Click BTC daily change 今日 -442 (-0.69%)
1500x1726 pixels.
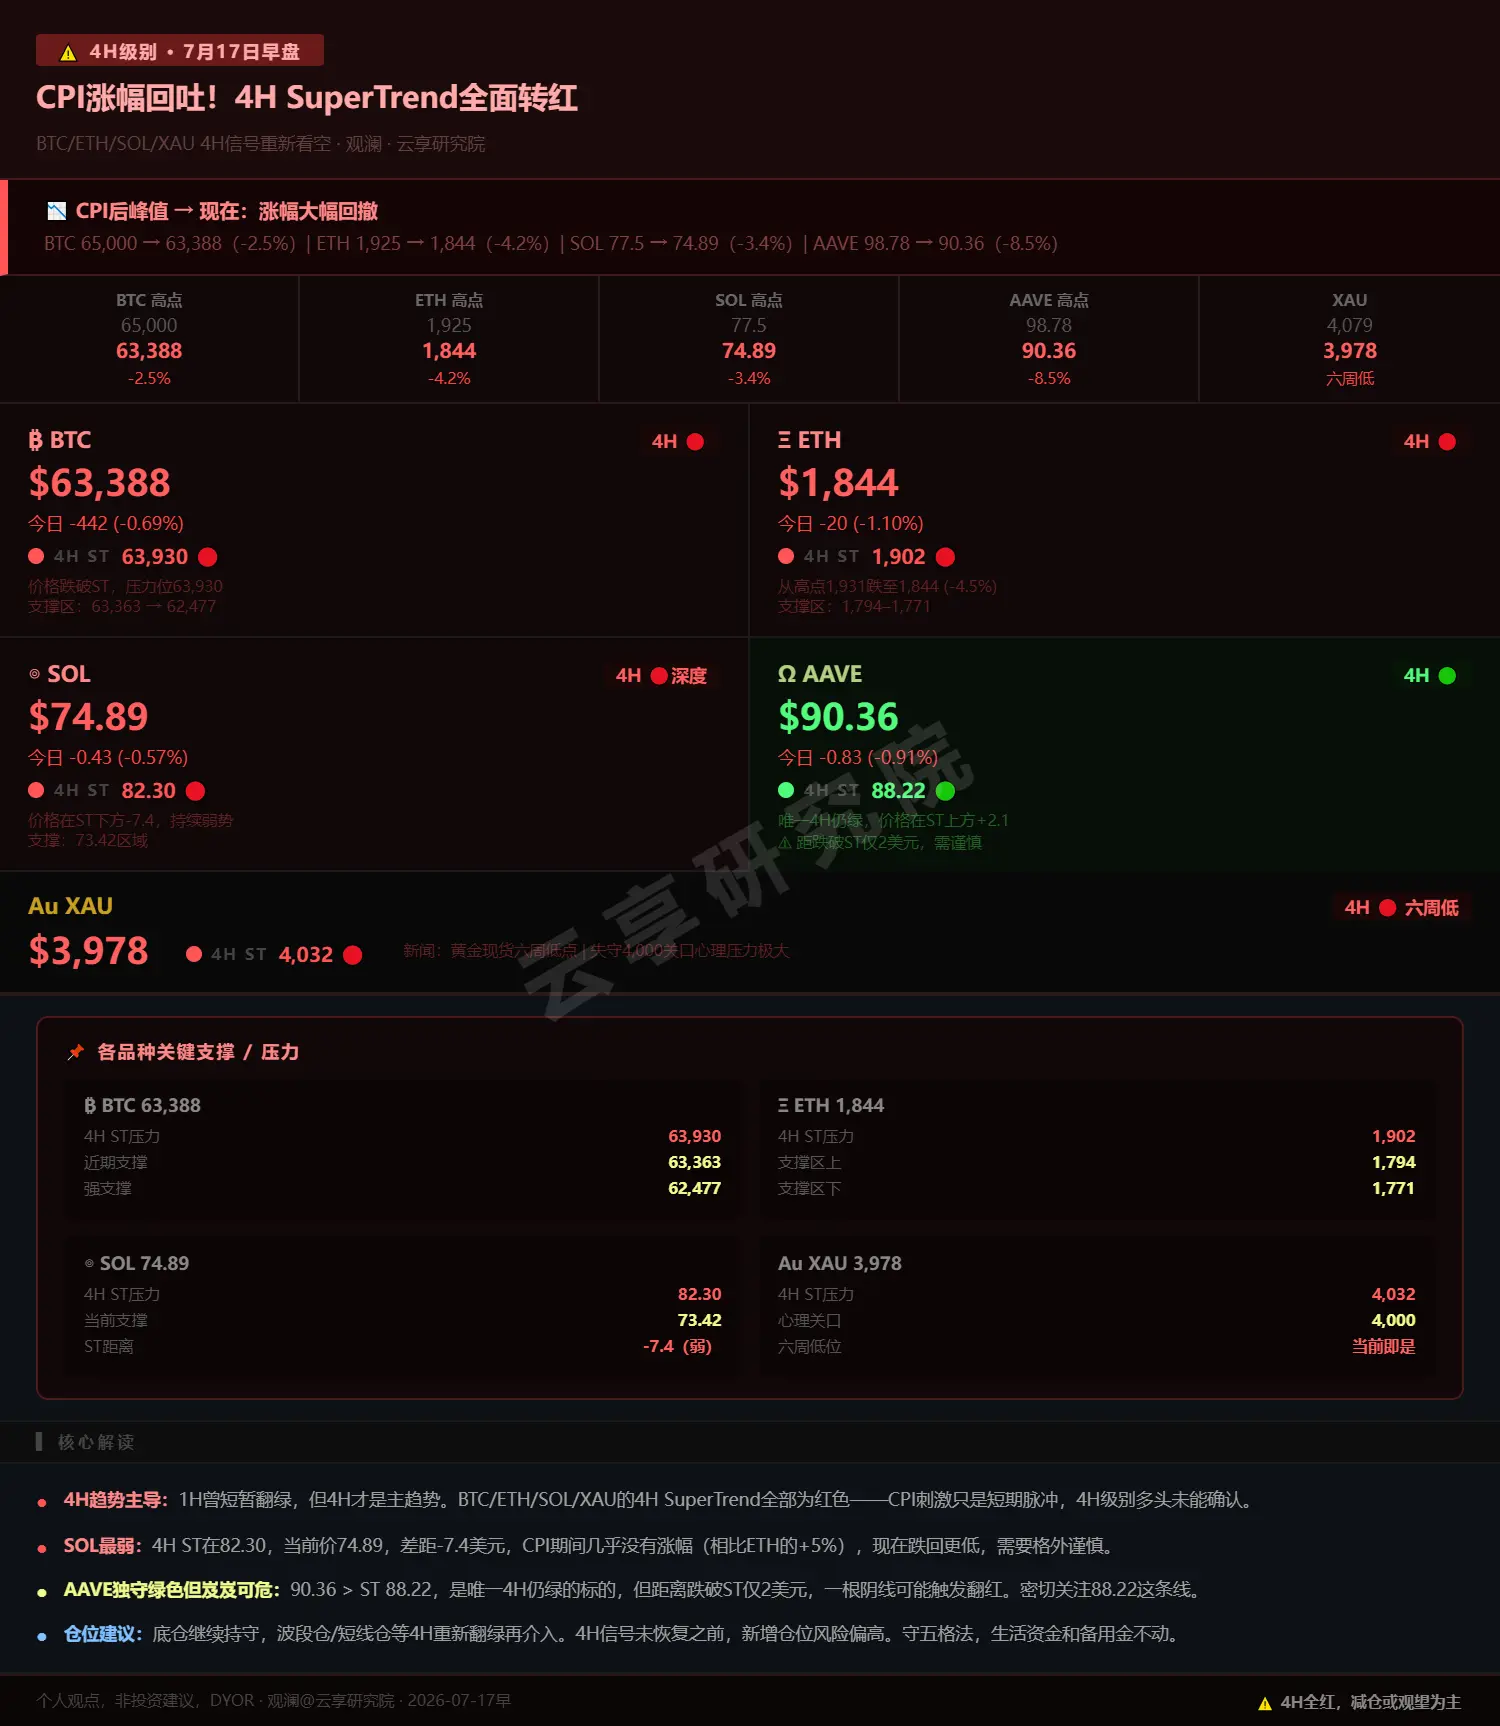pos(106,524)
